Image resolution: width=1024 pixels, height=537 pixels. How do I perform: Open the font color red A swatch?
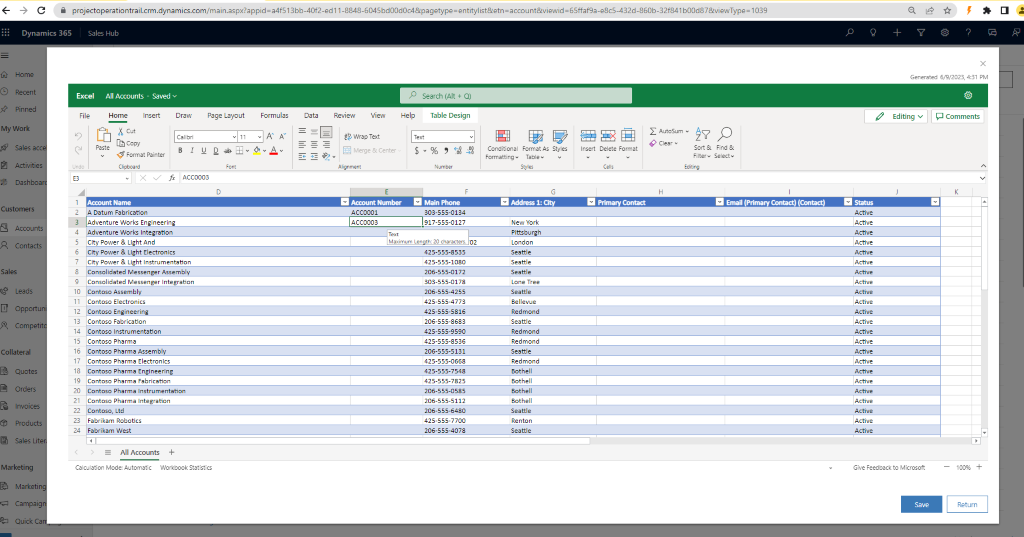[x=274, y=151]
